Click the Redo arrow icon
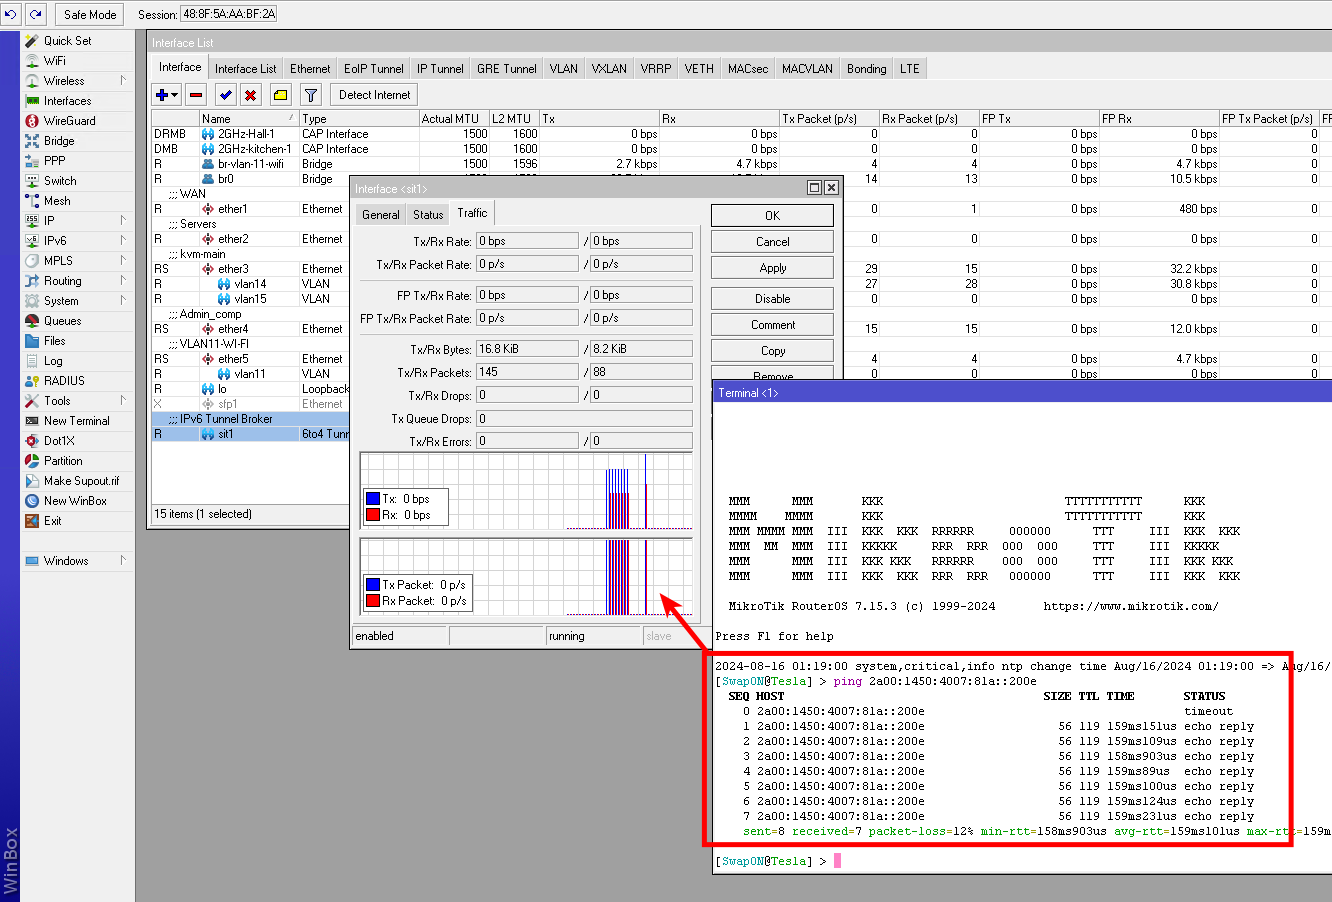 coord(36,14)
